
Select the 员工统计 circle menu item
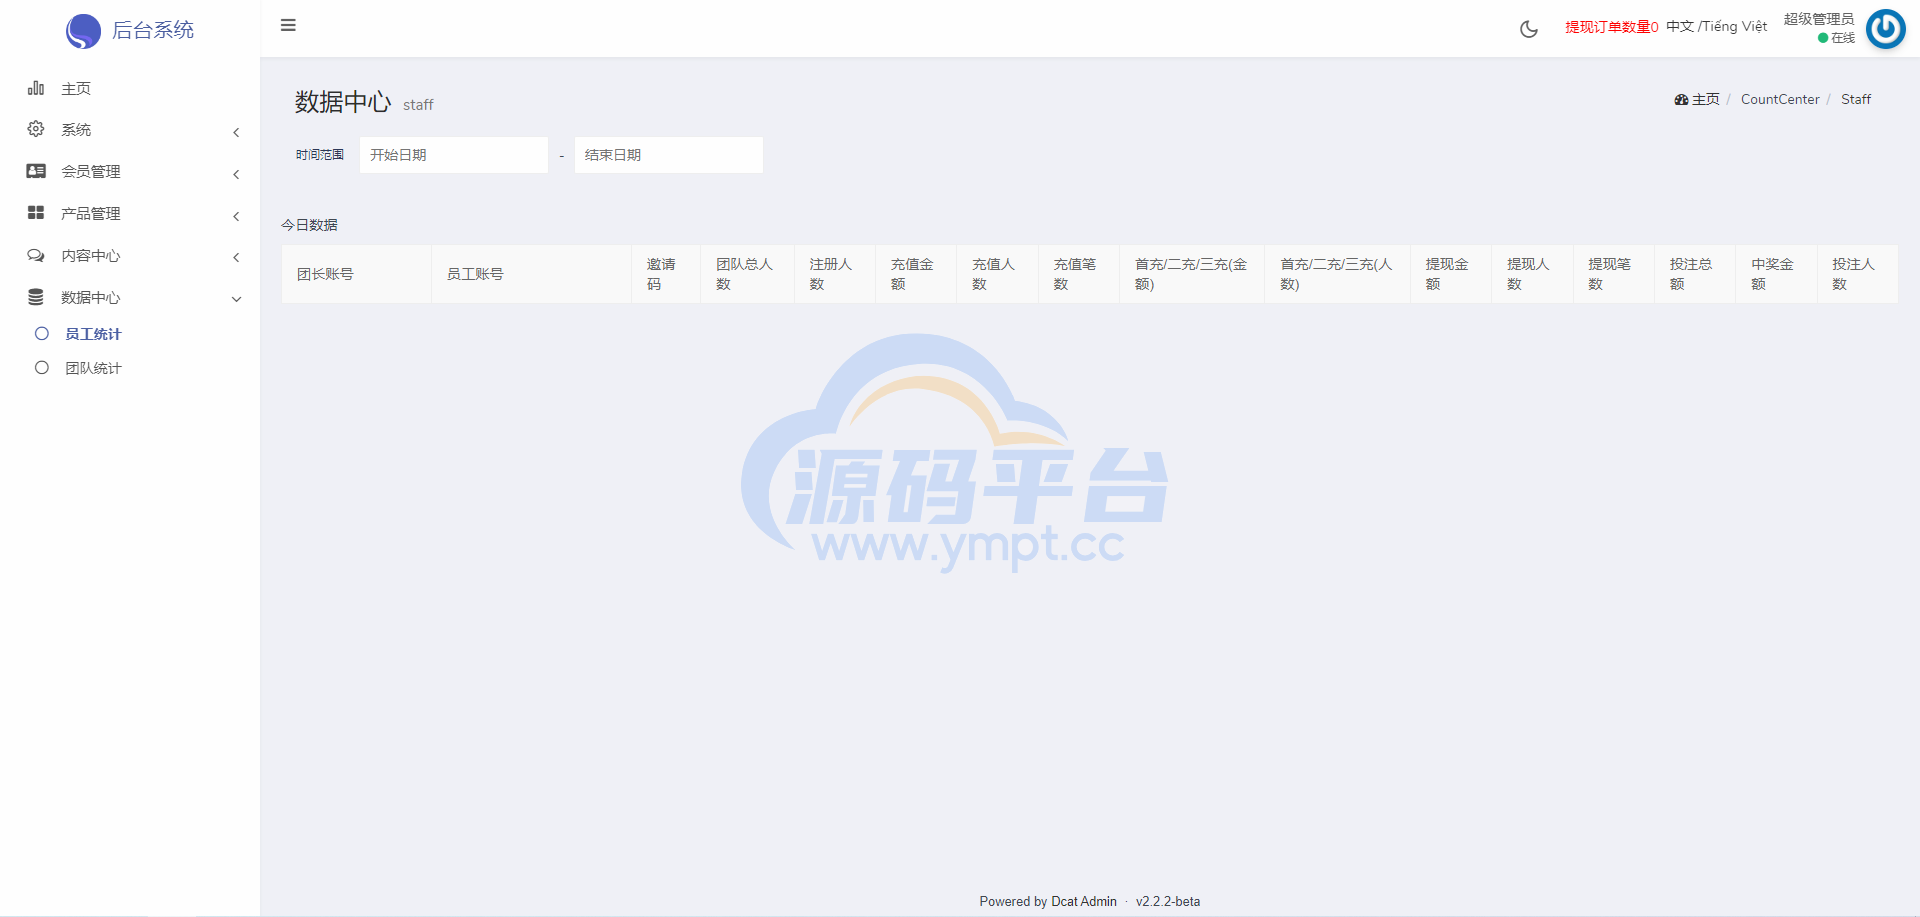(42, 334)
